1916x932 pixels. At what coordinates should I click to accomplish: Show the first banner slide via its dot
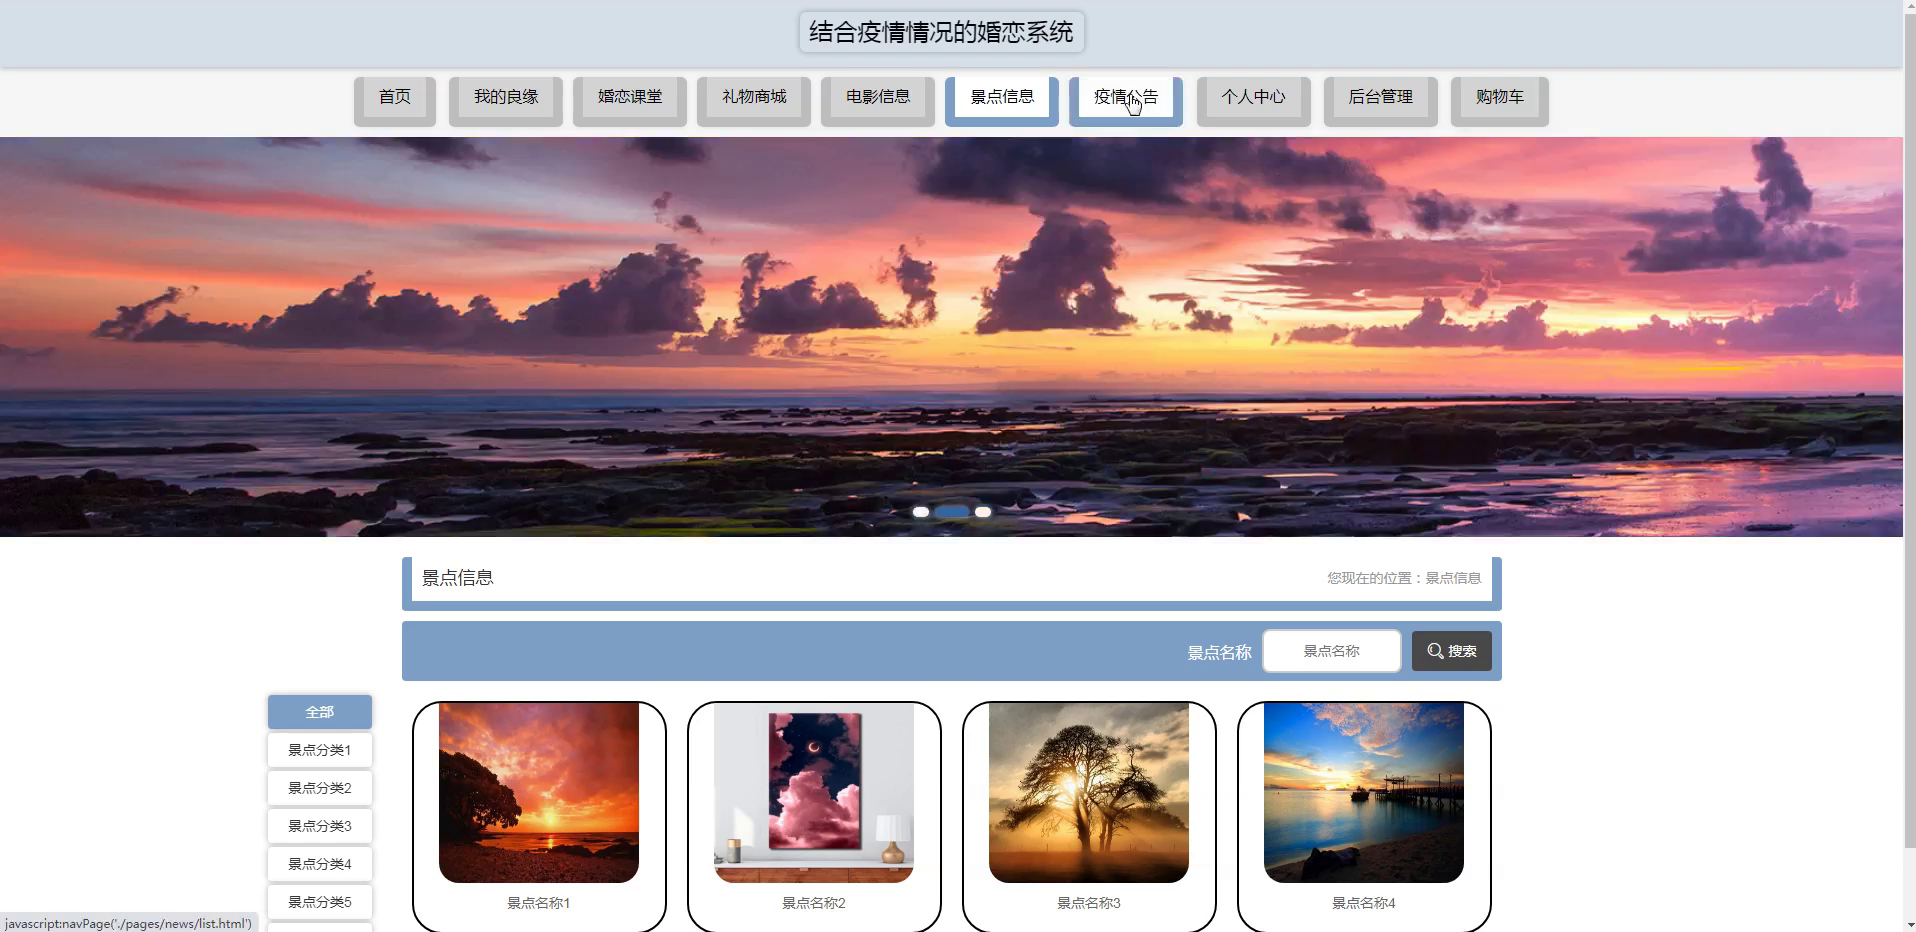pos(921,512)
